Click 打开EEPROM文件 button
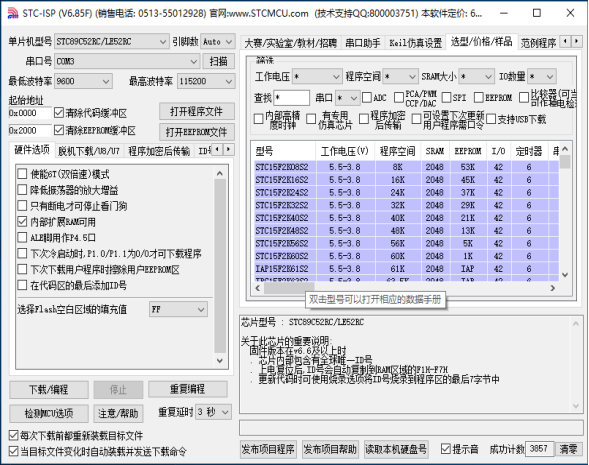Screen dimensions: 589x465 point(197,132)
